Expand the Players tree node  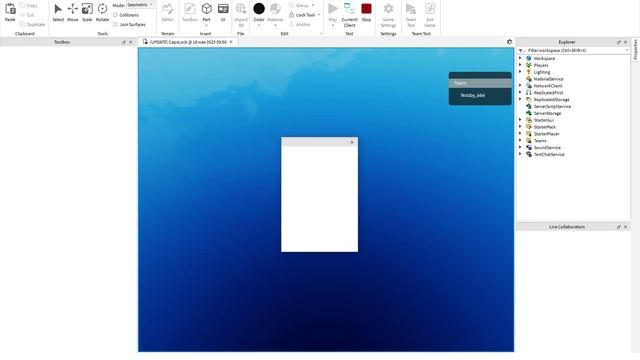[520, 65]
